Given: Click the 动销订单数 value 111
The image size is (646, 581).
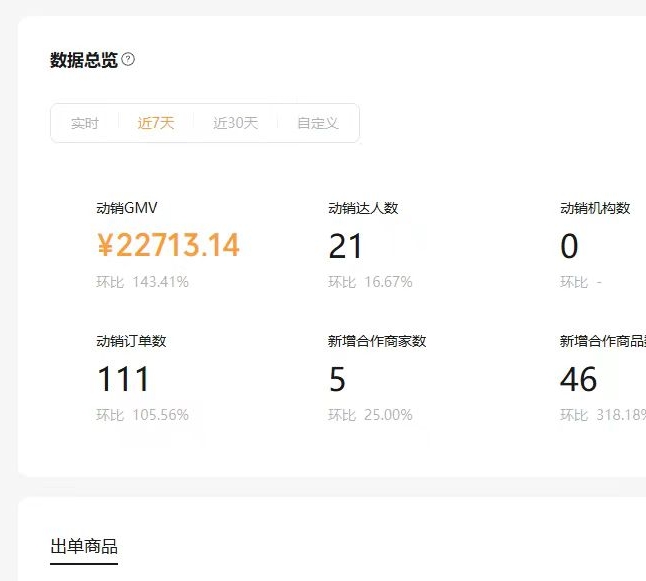Looking at the screenshot, I should [x=123, y=379].
